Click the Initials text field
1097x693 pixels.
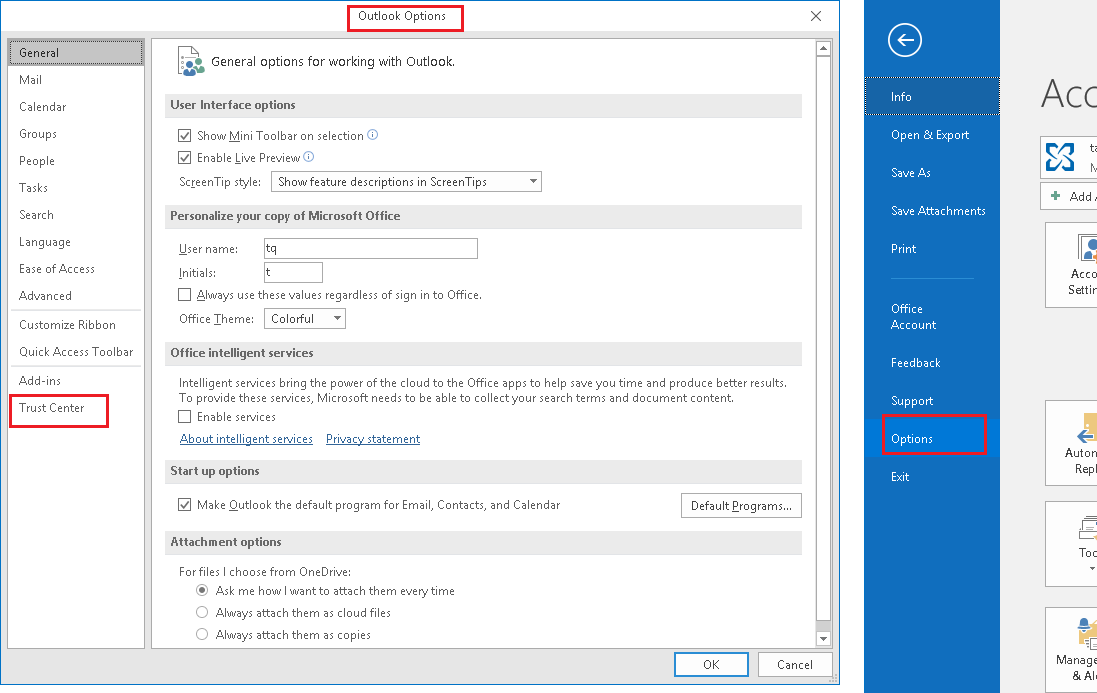coord(293,272)
